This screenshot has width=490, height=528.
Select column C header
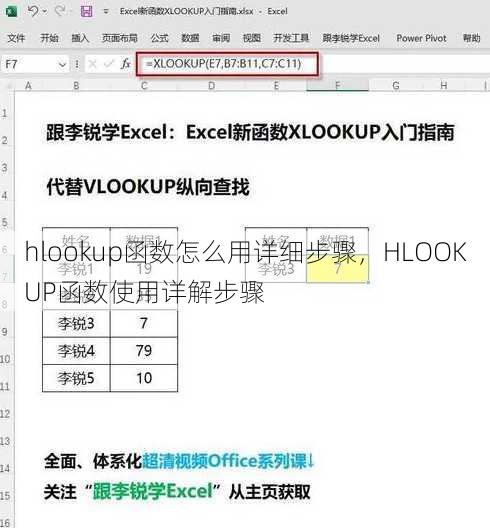144,86
